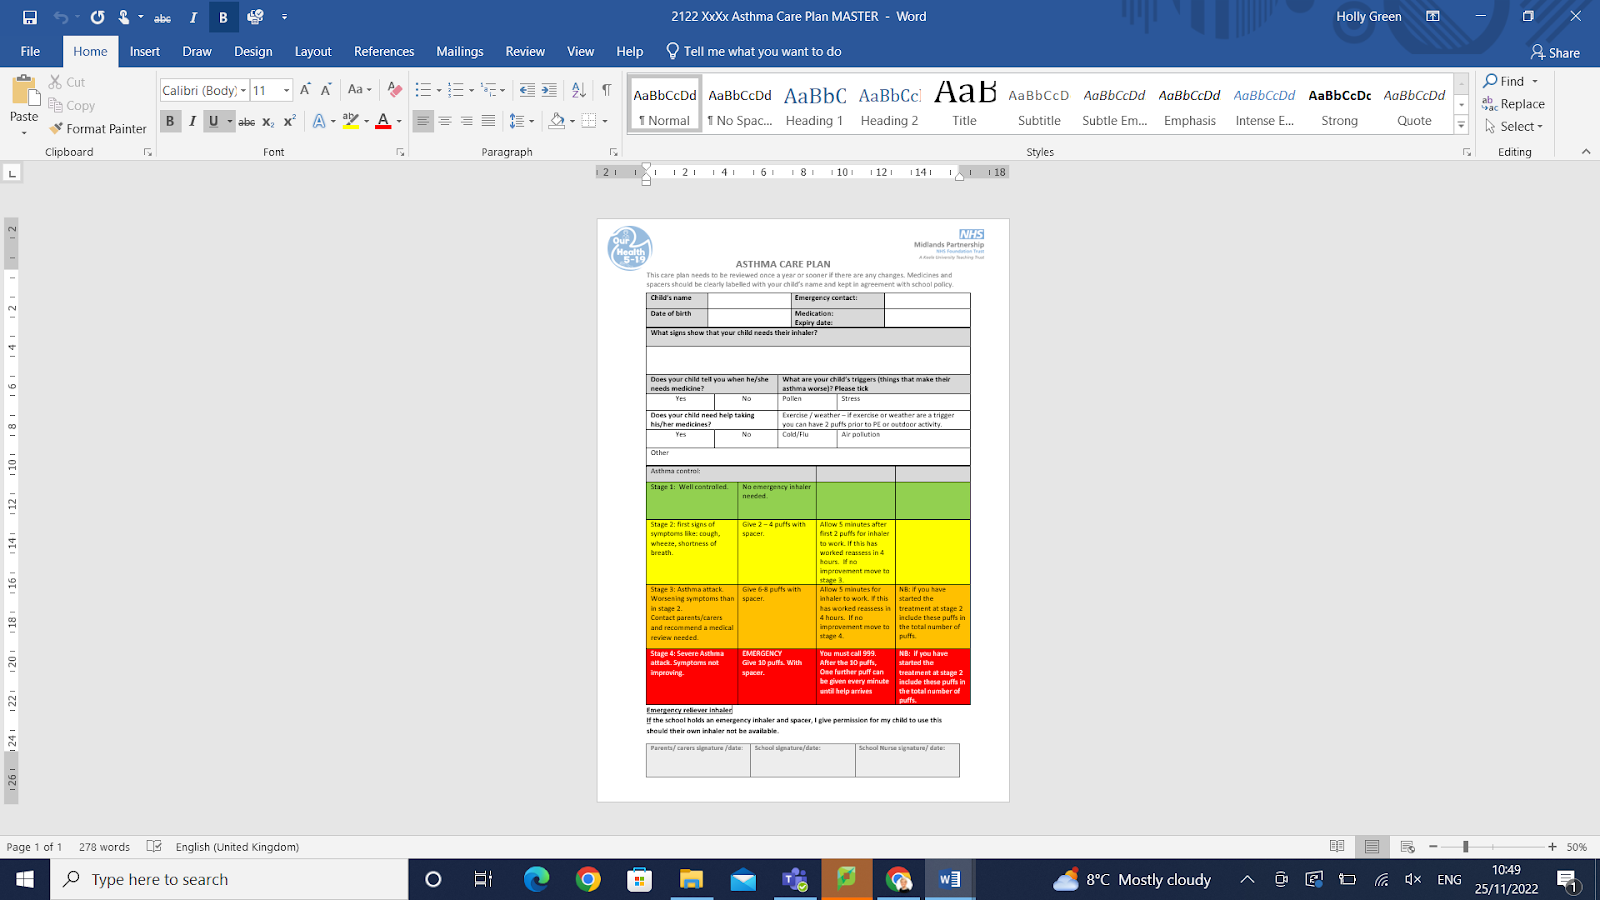Toggle bold in Quick Access Toolbar

pos(223,17)
